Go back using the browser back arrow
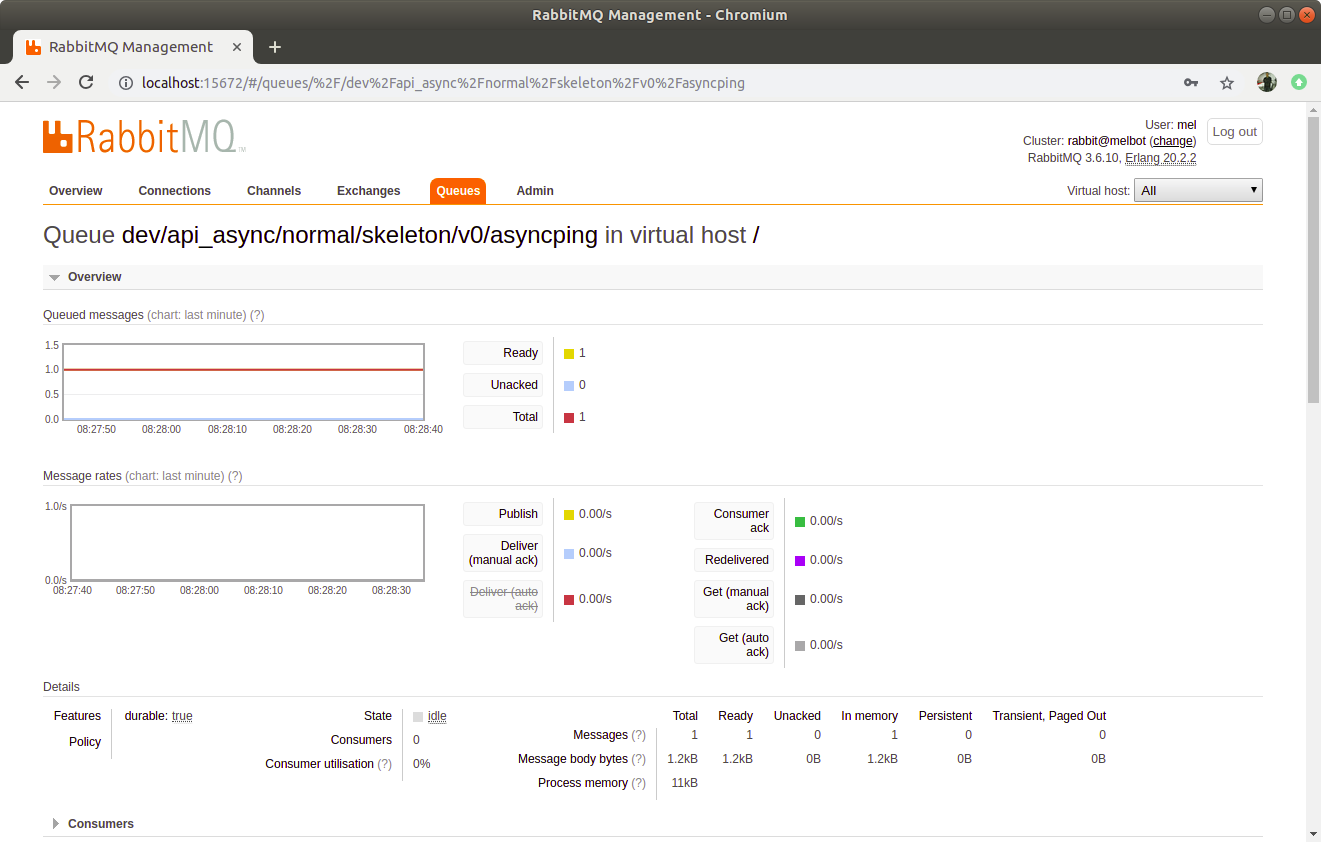This screenshot has height=842, width=1321. point(22,83)
